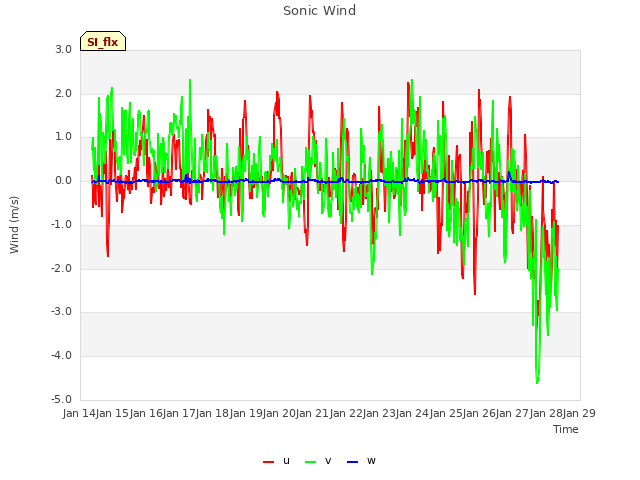Viewport: 640px width, 480px height.
Task: Click the Jan 24 x-axis tick label
Action: [413, 413]
